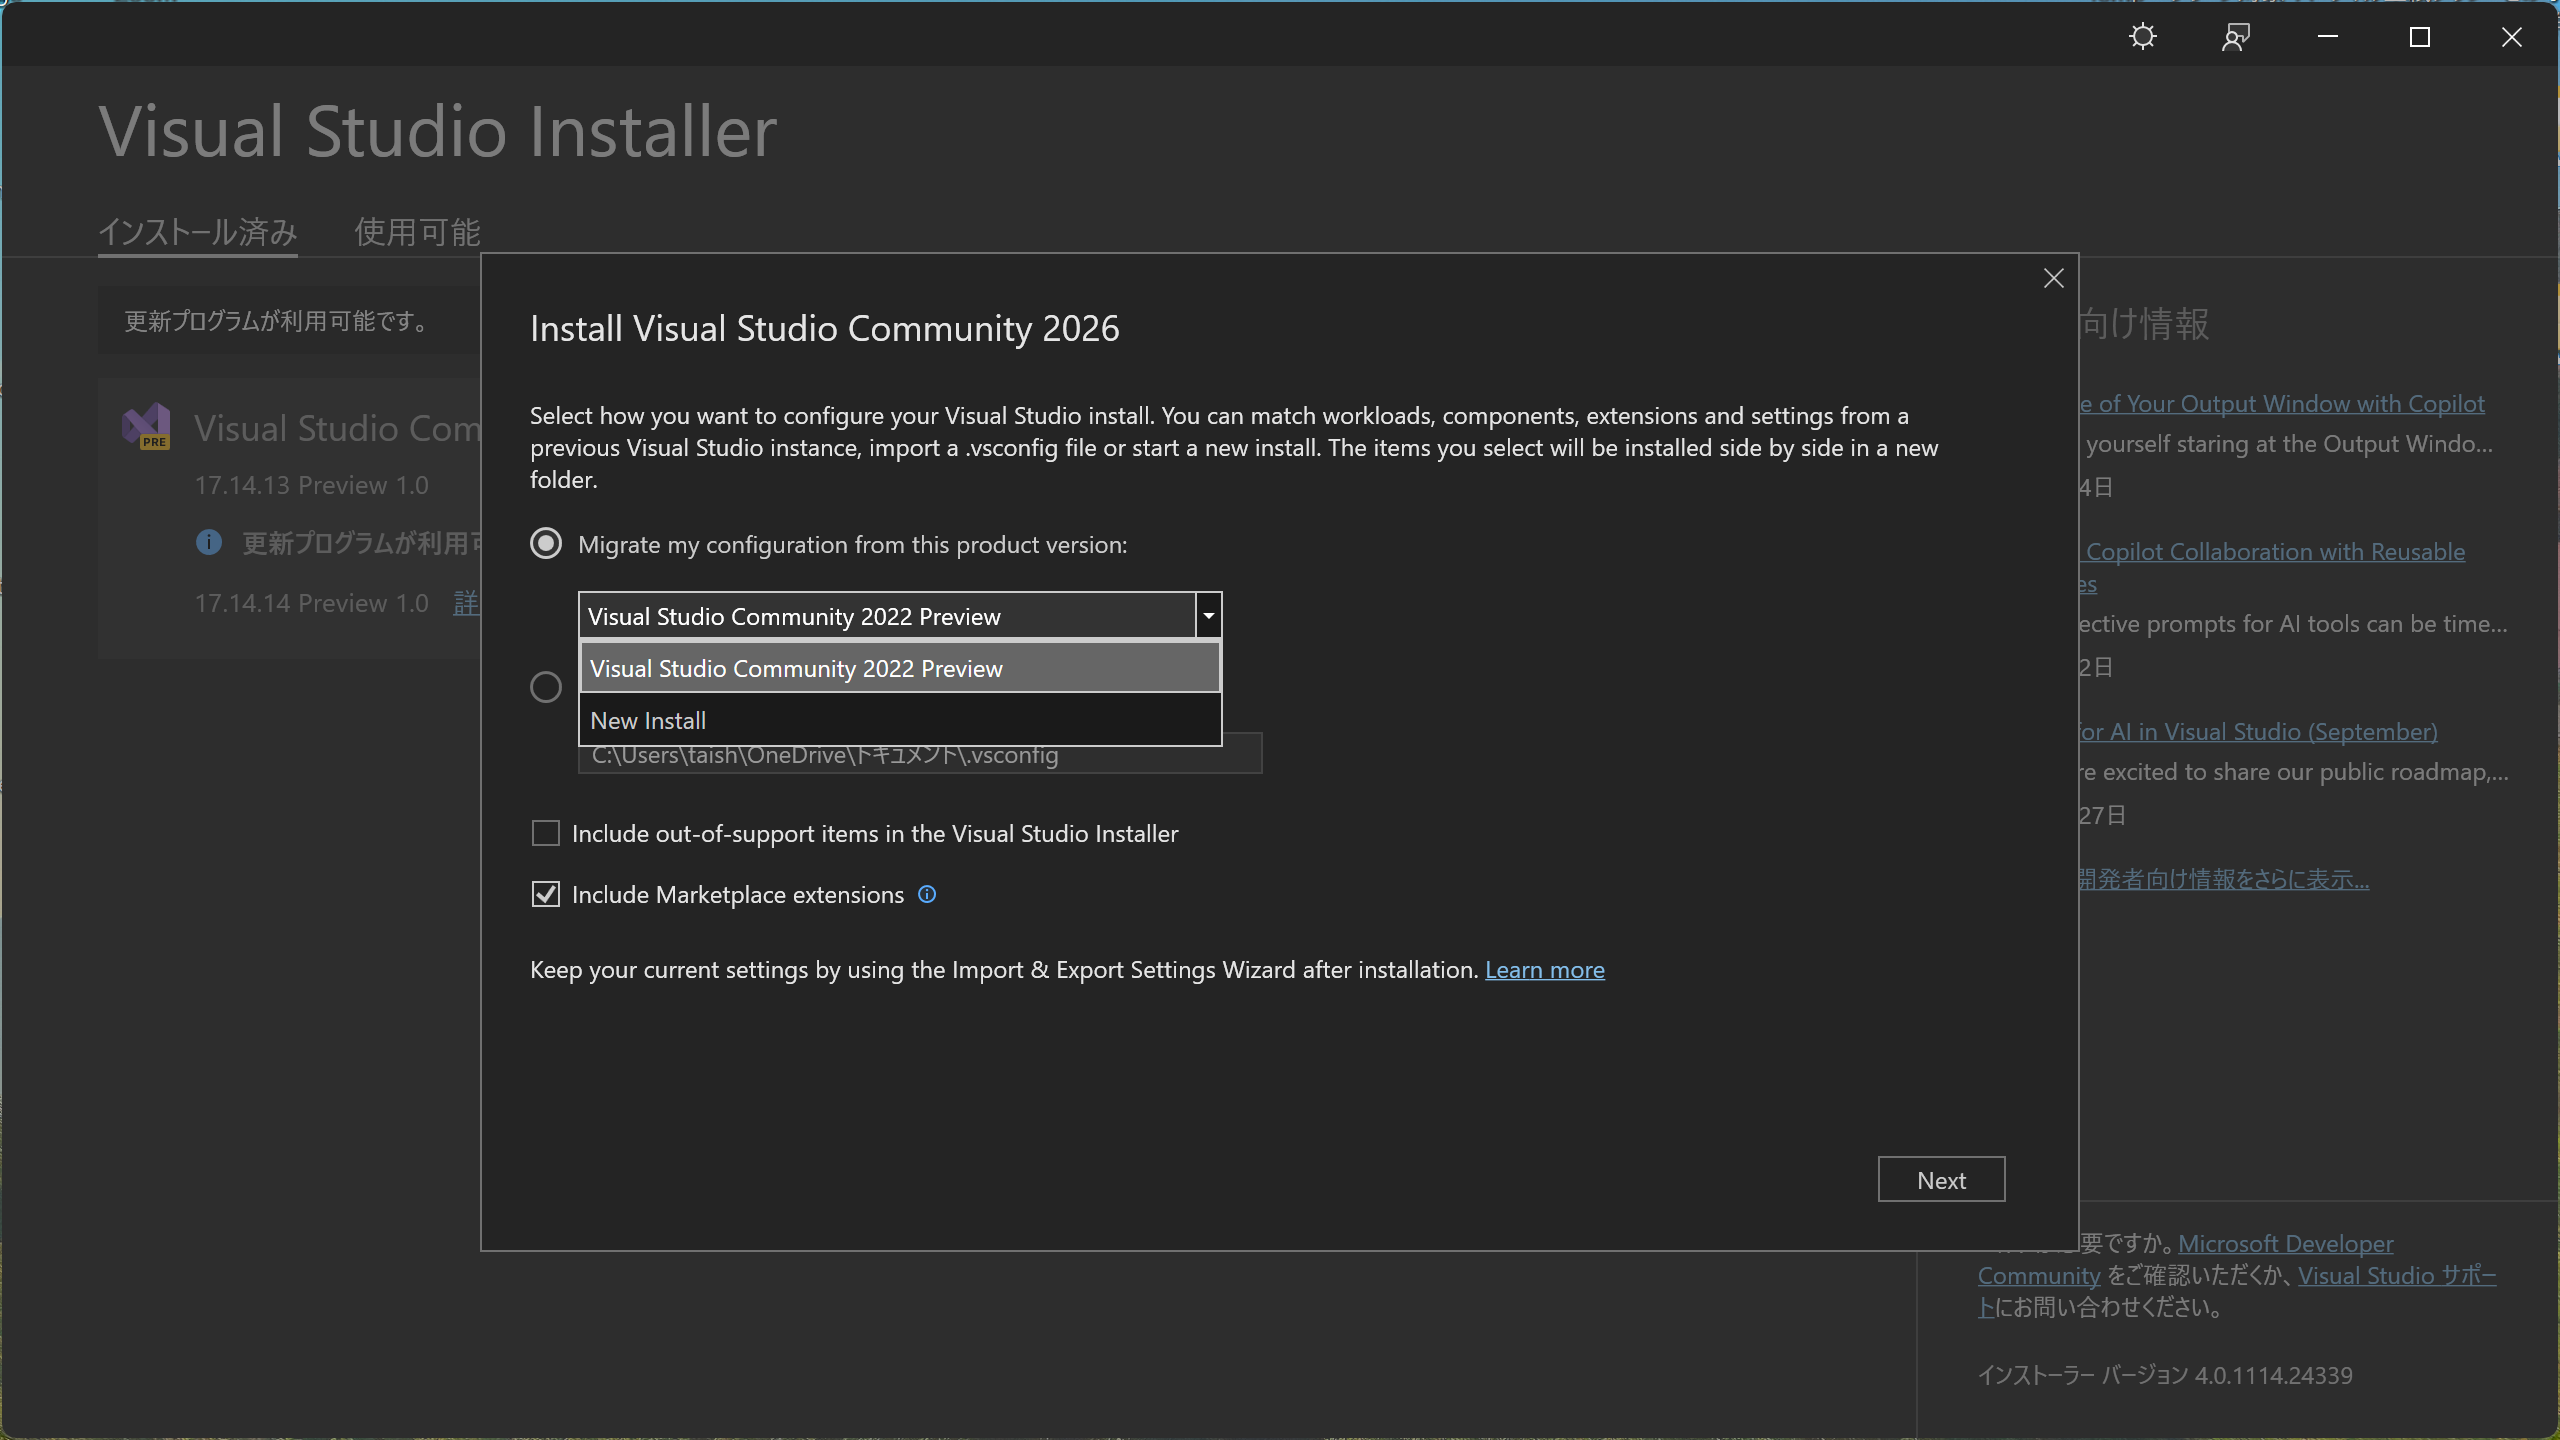
Task: Click the installer version 4.0.1114.24339 text
Action: [2165, 1376]
